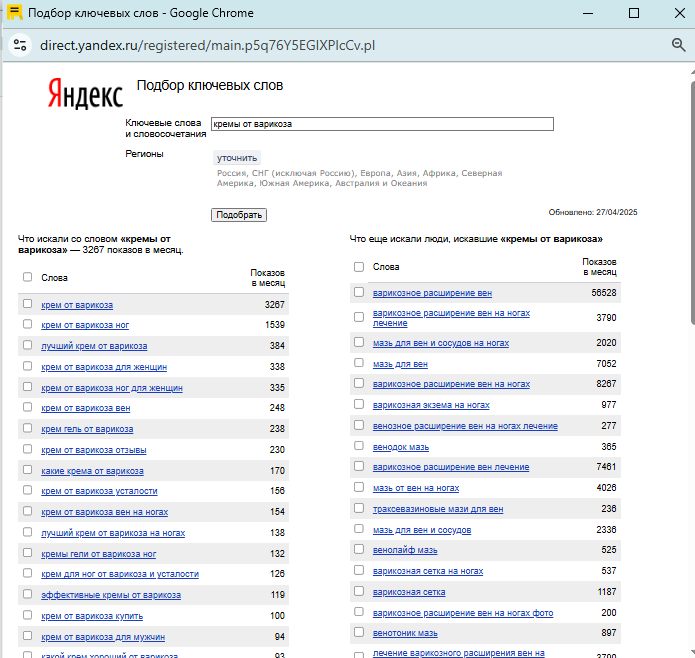Check the box for мазь для вен

(359, 362)
